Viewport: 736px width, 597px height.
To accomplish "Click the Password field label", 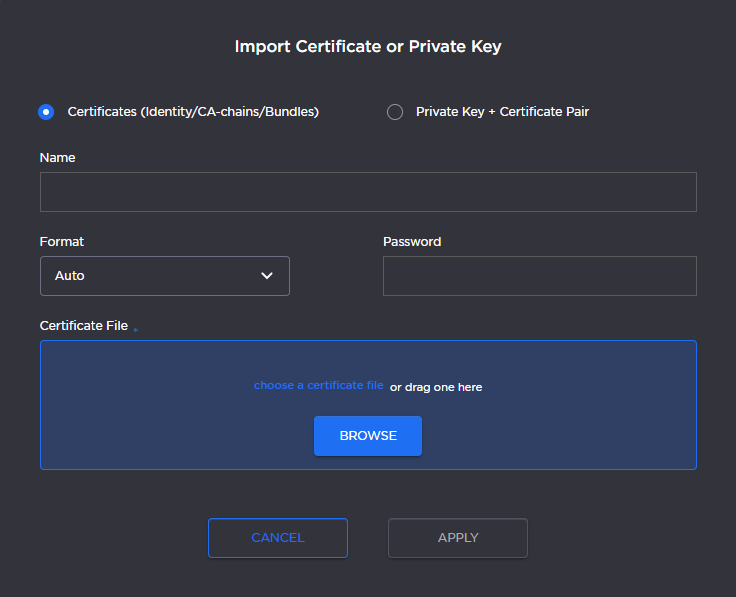I will click(x=412, y=242).
